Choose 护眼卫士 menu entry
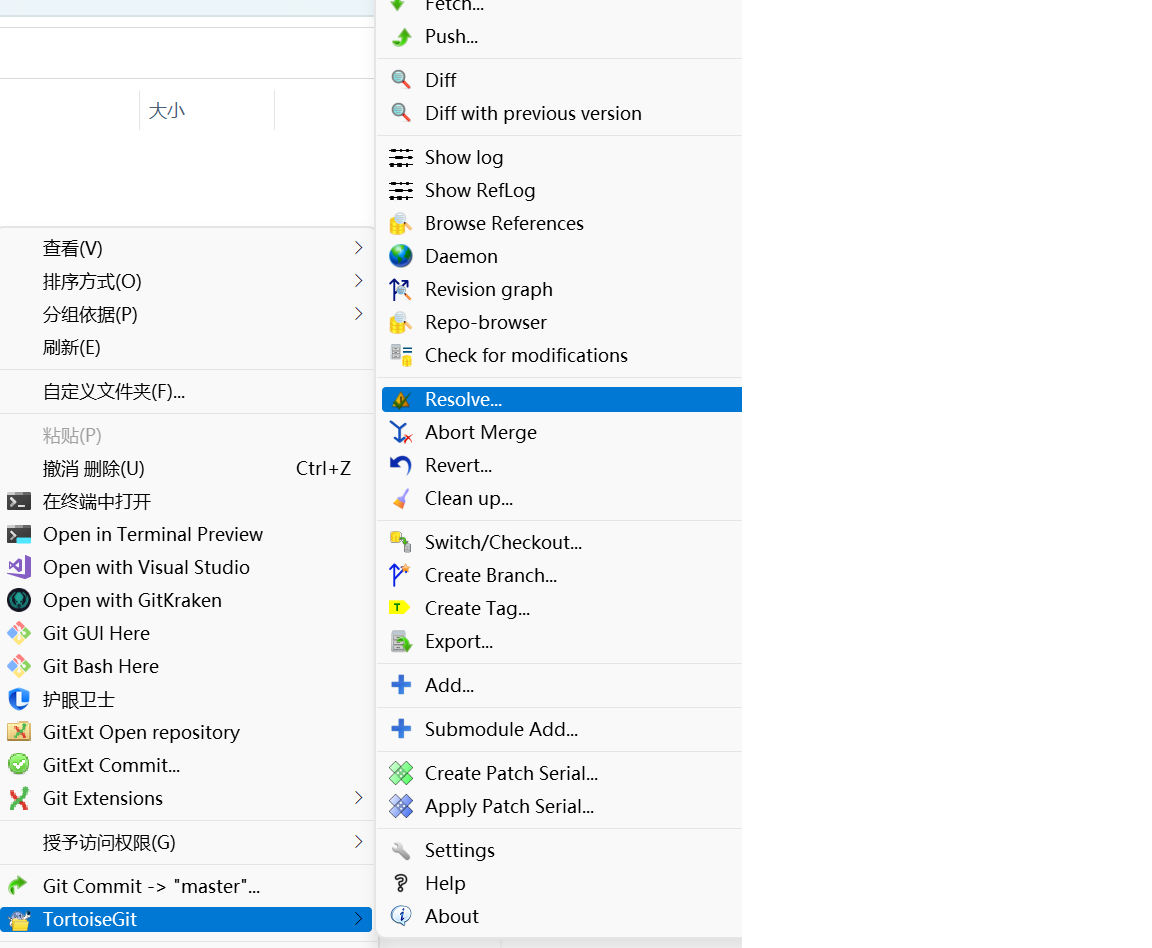This screenshot has width=1152, height=948. (187, 700)
